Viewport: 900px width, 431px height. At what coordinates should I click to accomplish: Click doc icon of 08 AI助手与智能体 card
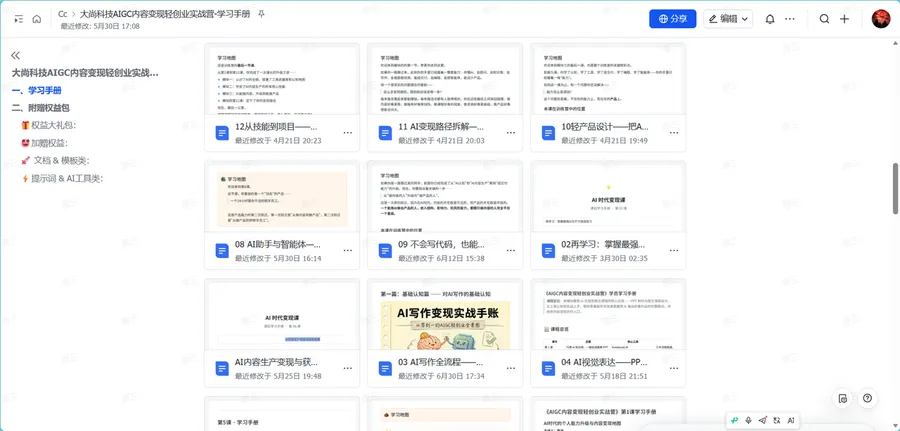pos(222,250)
